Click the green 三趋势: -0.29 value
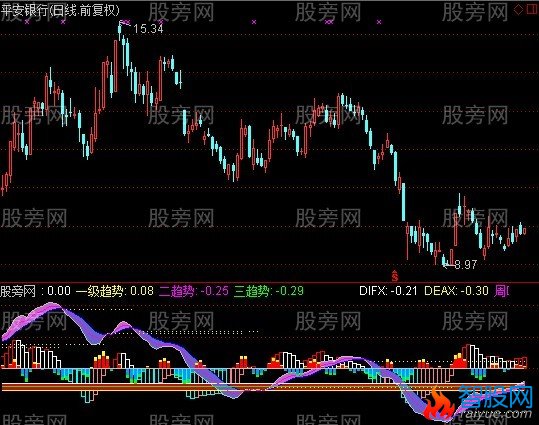The image size is (539, 425). pyautogui.click(x=269, y=291)
